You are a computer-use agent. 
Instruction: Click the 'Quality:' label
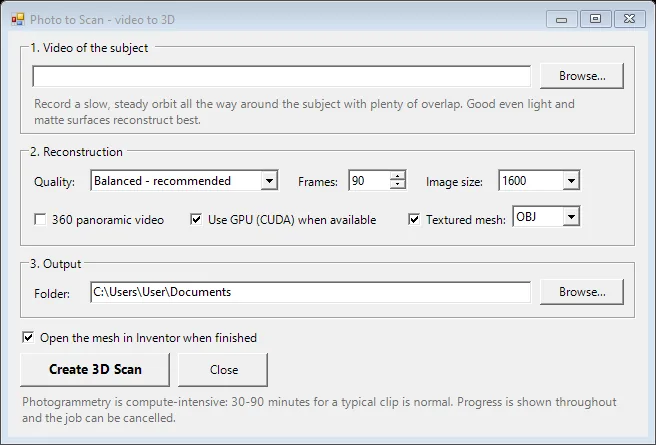(54, 182)
